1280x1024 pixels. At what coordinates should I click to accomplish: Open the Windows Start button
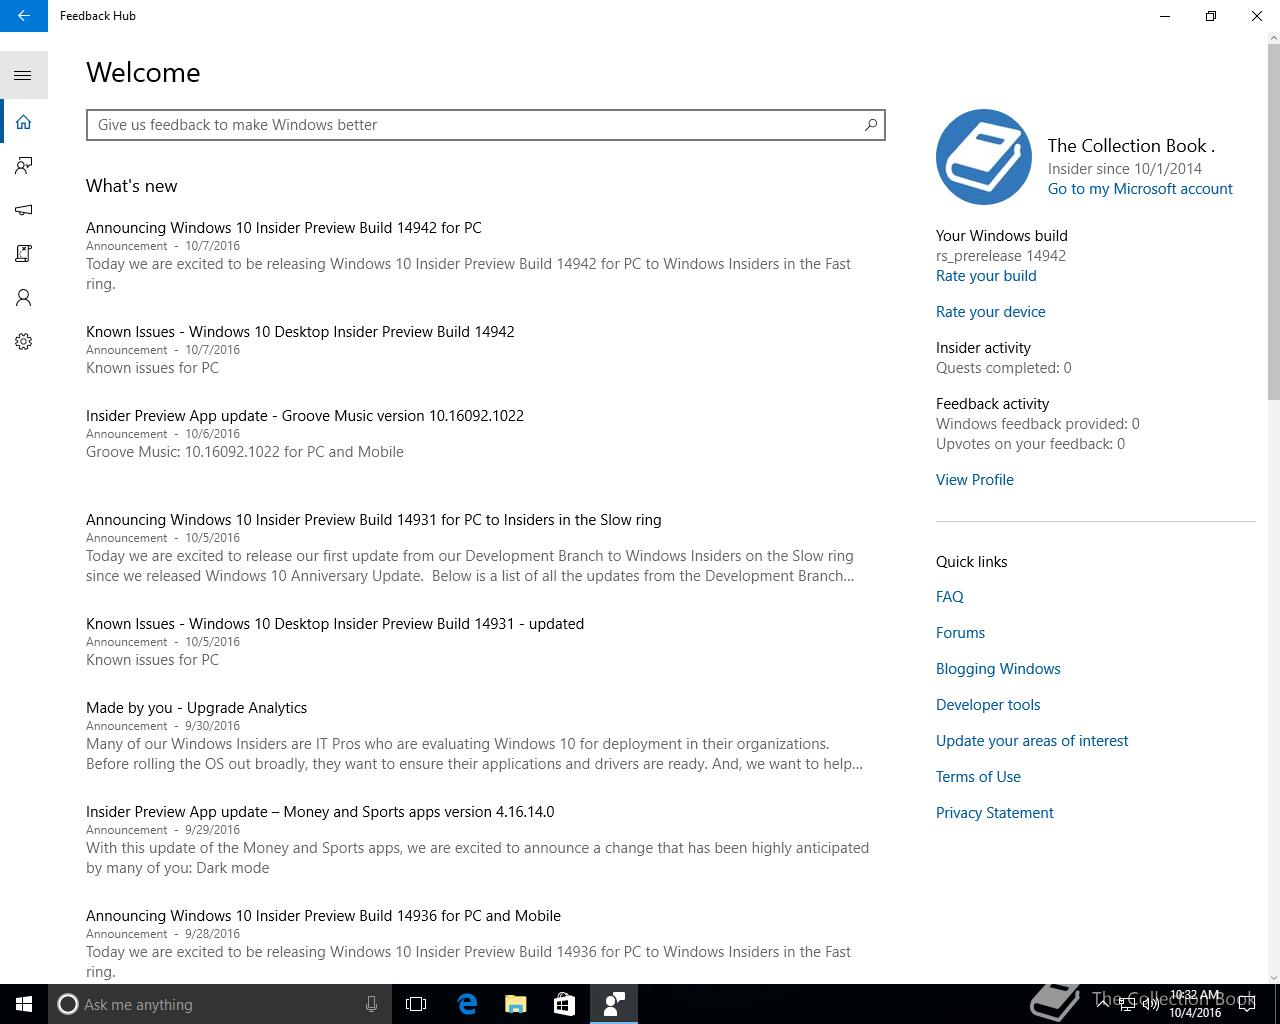point(24,1004)
